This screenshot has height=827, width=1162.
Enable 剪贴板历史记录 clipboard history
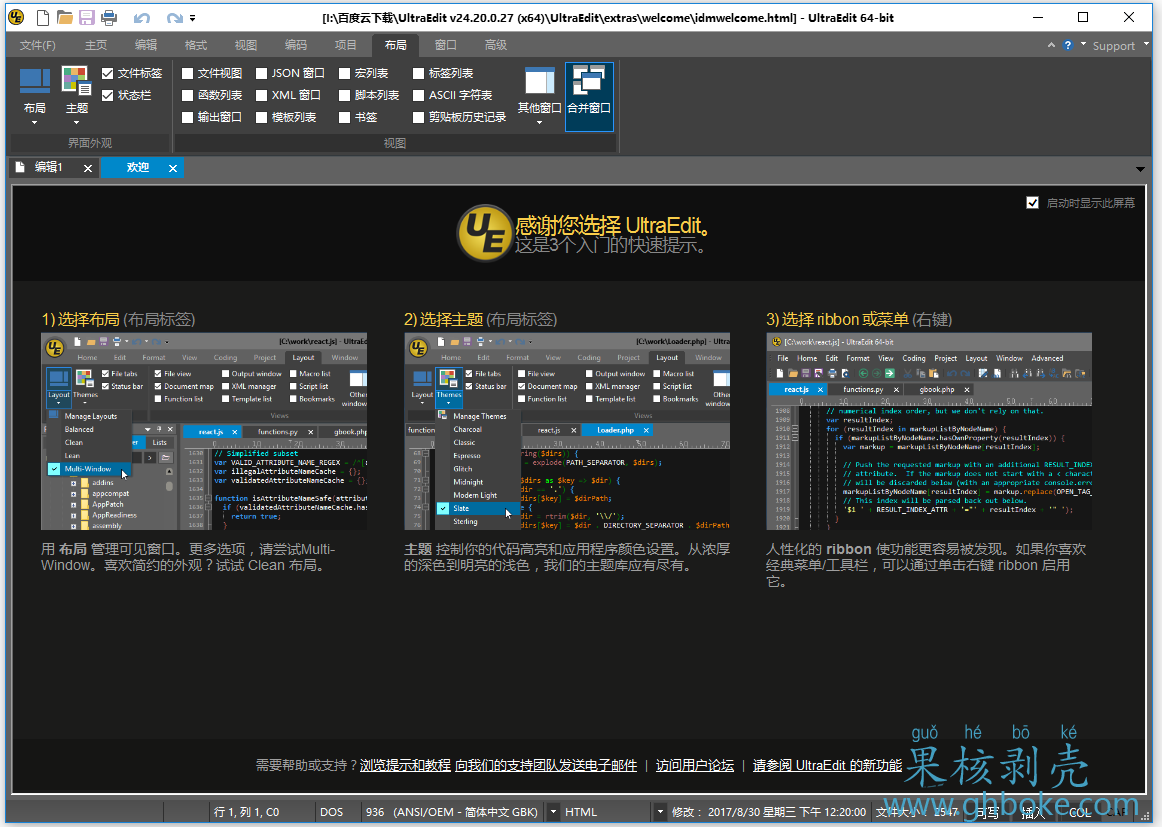coord(419,117)
